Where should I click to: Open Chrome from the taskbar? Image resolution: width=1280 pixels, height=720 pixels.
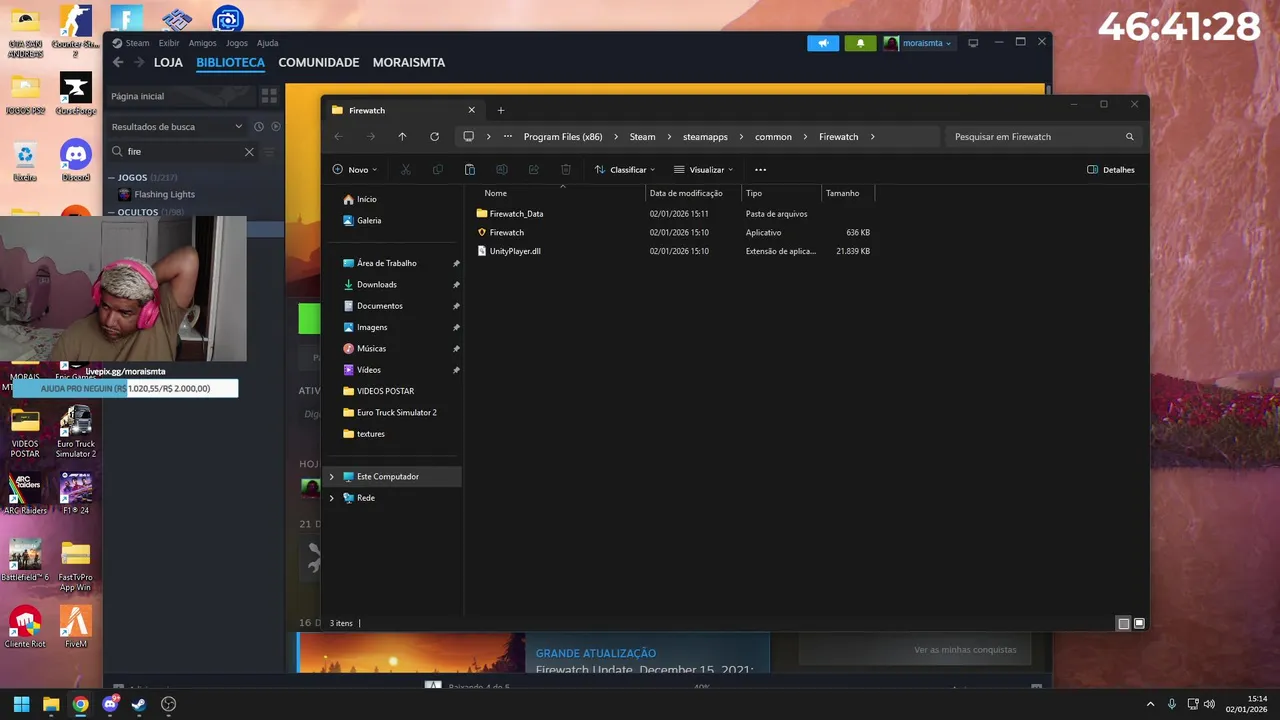80,704
